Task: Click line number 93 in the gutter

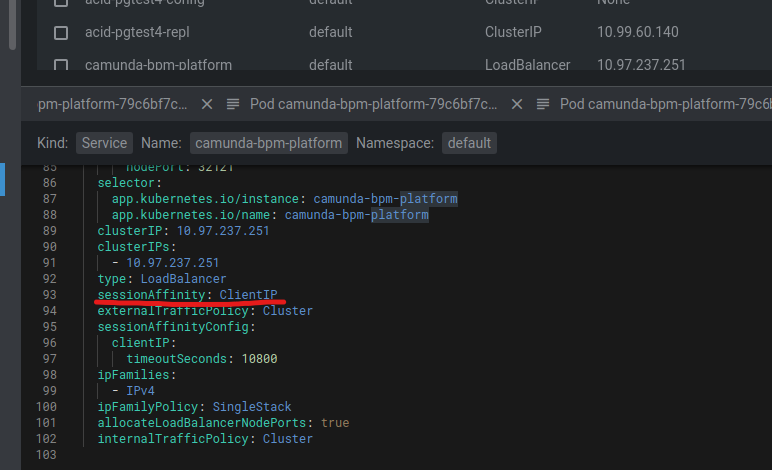Action: tap(50, 294)
